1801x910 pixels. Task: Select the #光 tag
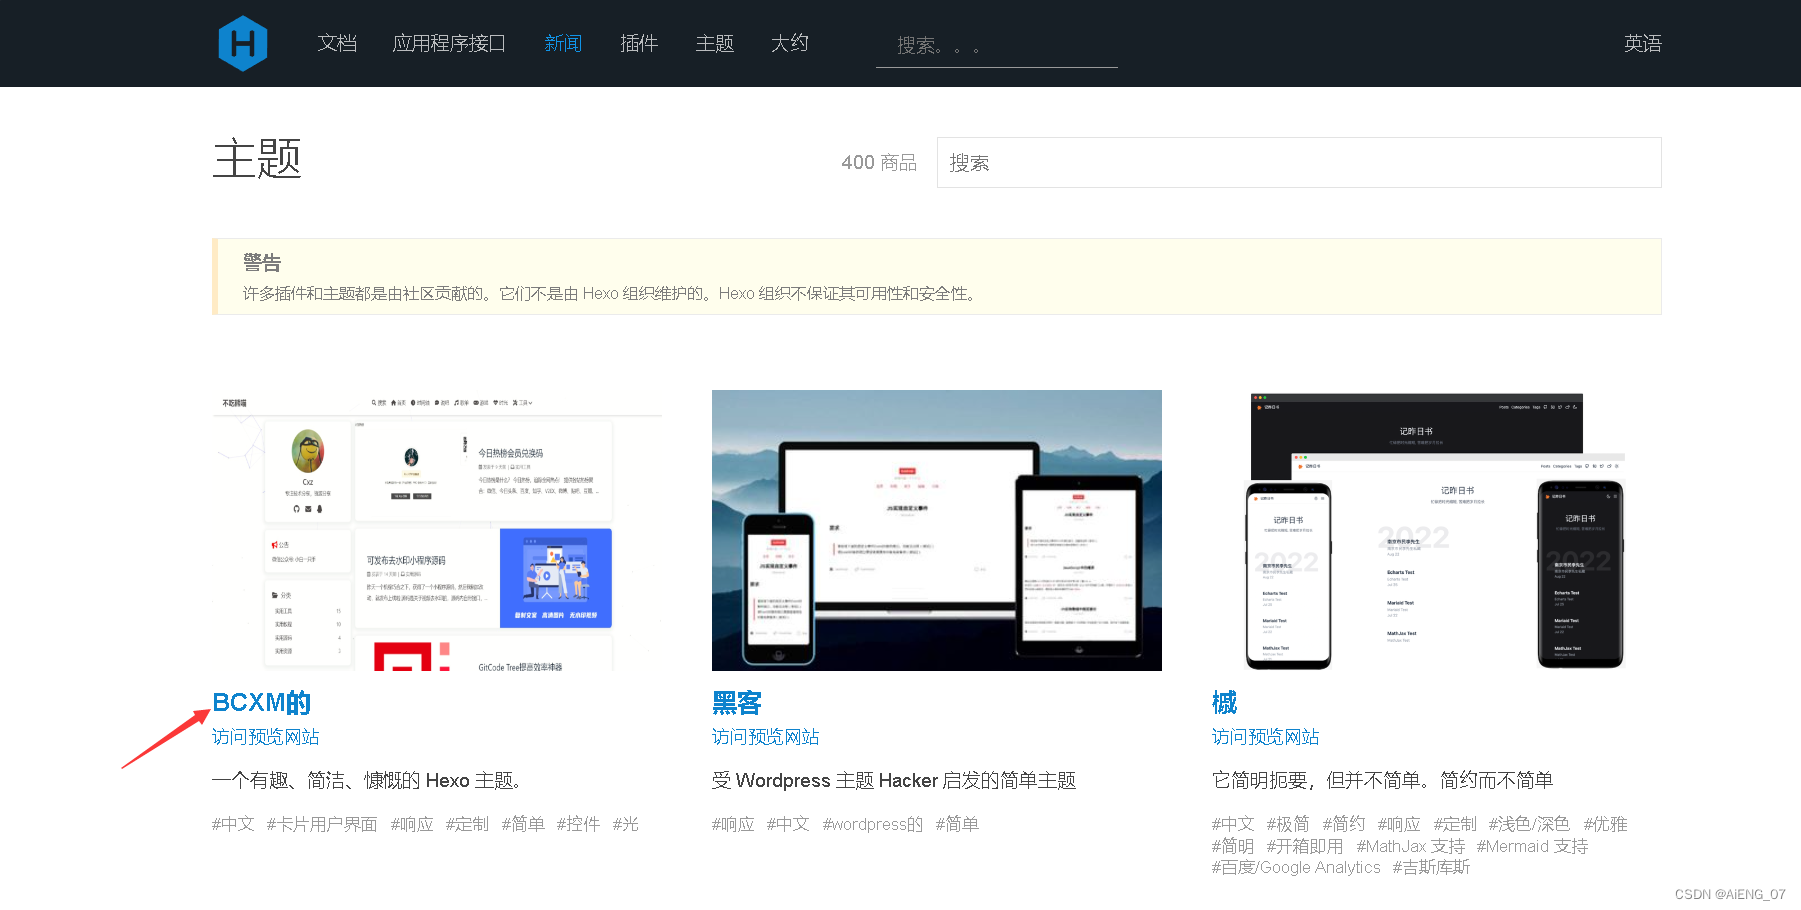point(625,824)
